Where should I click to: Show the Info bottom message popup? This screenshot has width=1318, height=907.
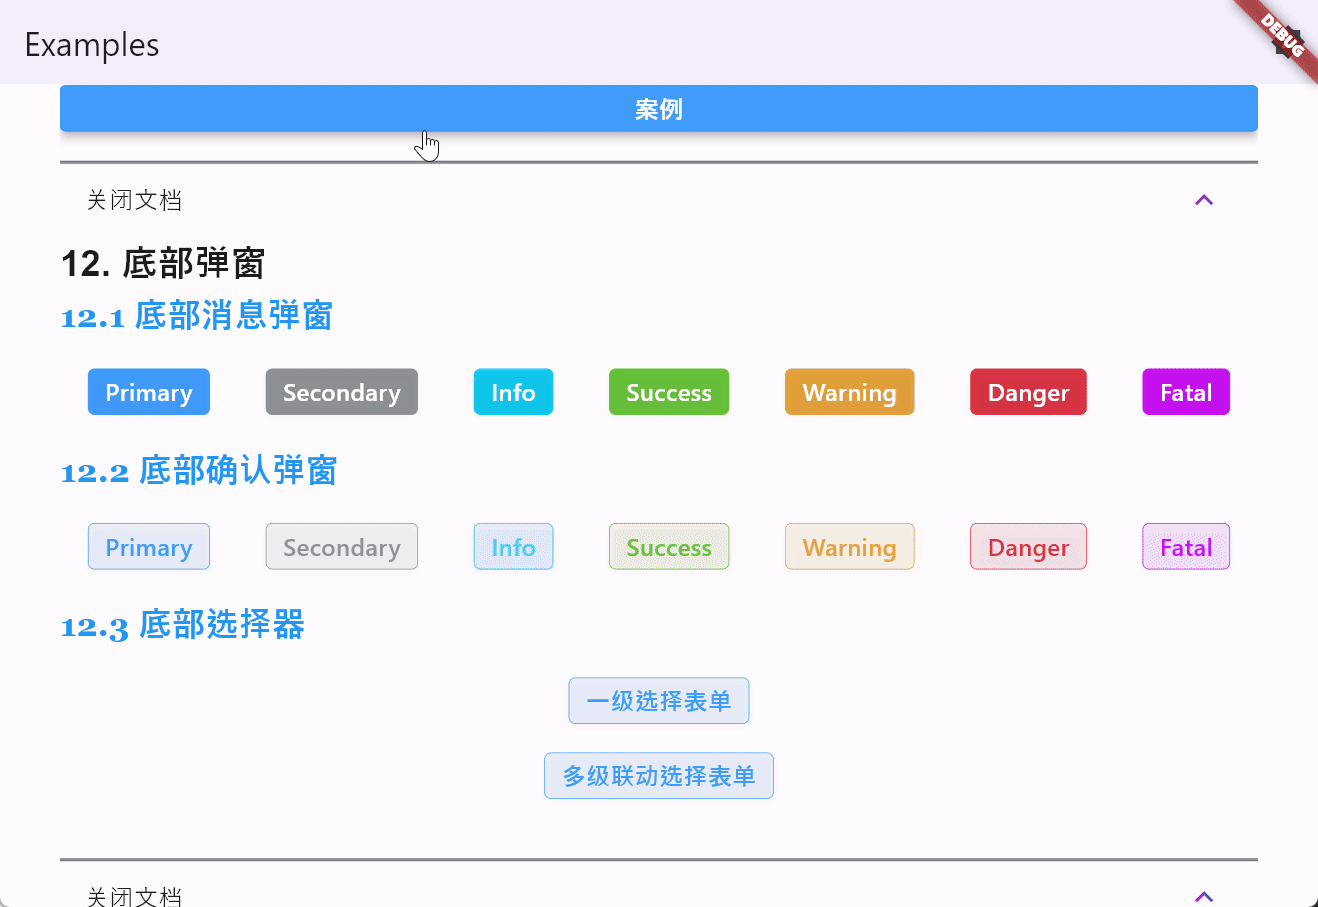pyautogui.click(x=513, y=391)
